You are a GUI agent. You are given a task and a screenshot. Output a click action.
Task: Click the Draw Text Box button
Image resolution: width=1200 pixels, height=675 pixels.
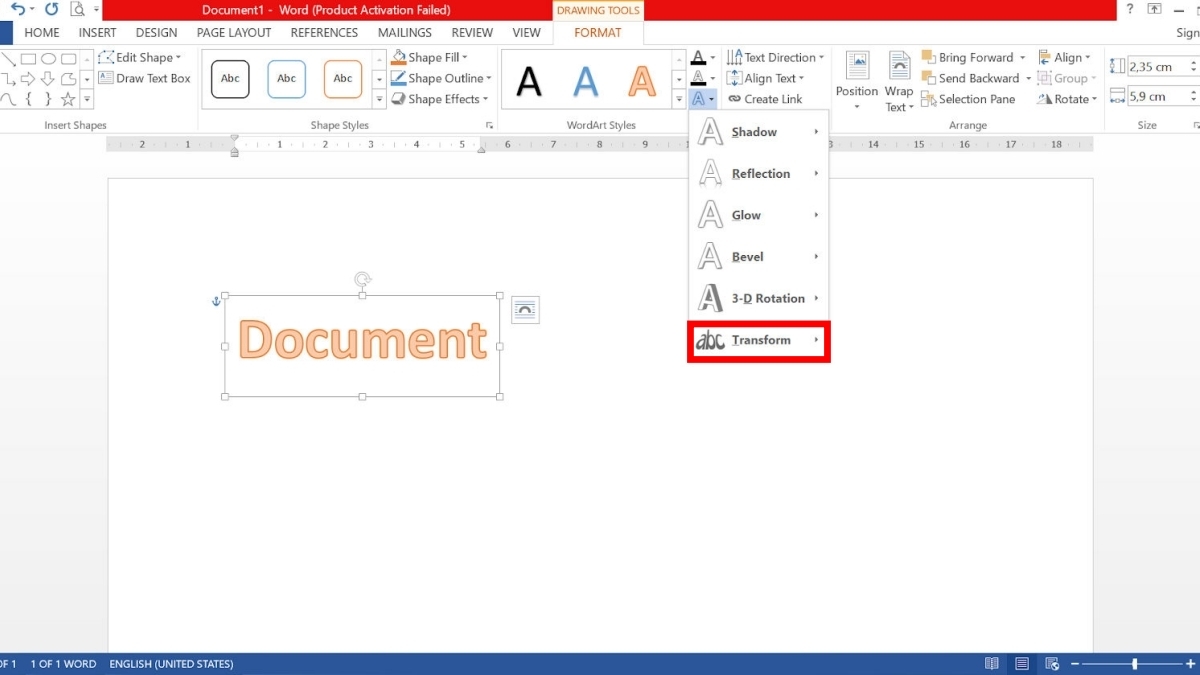click(145, 78)
